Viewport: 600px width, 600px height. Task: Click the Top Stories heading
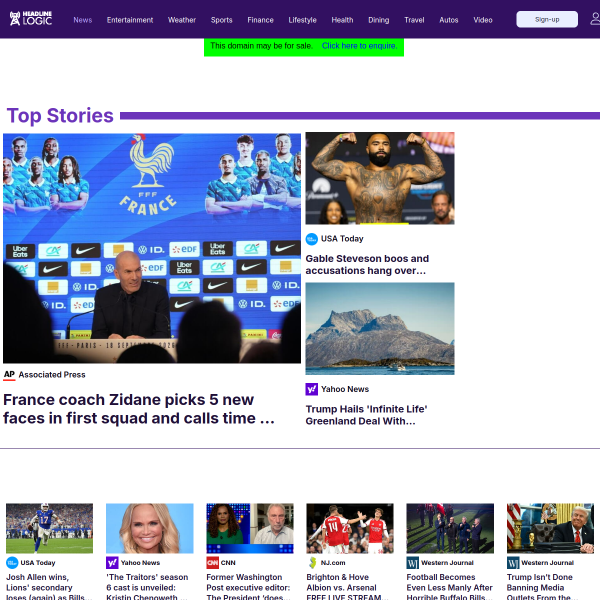coord(60,116)
